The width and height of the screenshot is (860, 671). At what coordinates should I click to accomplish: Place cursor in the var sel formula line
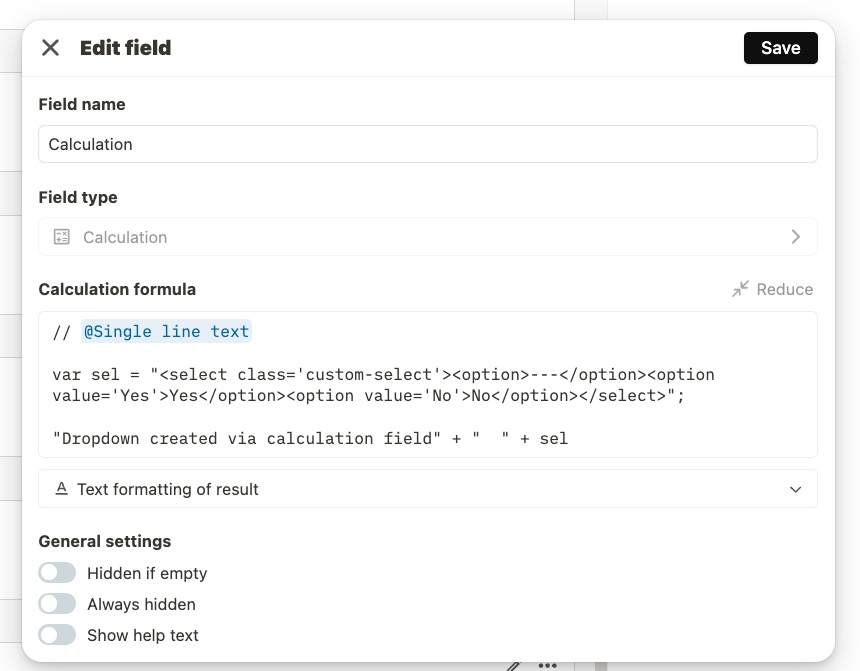pos(383,385)
